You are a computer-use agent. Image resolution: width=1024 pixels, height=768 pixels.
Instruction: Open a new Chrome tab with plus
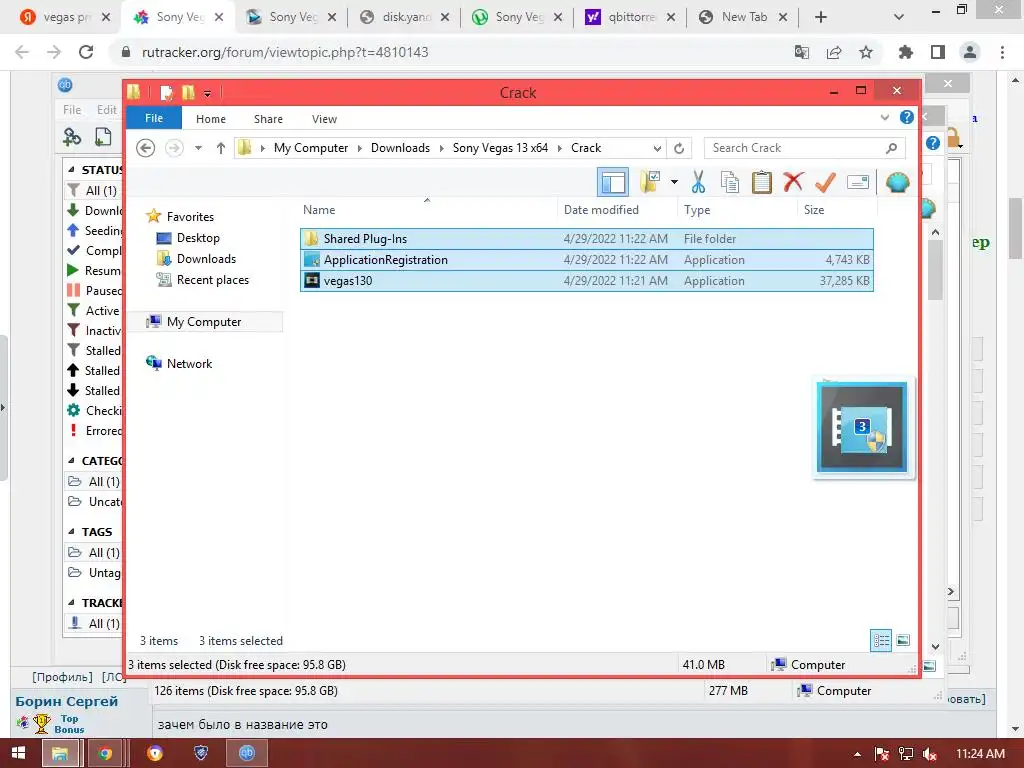[821, 17]
